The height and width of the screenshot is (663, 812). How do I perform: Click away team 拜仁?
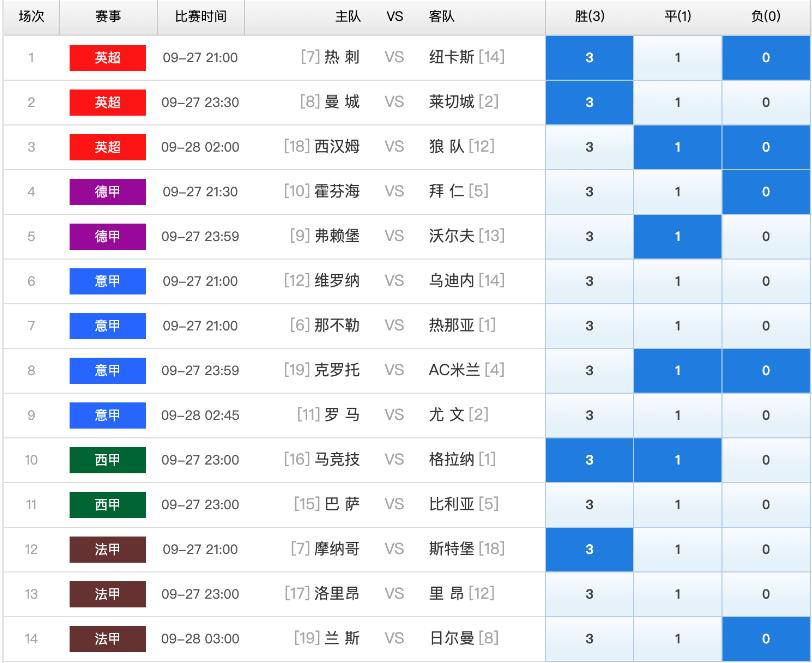(x=446, y=191)
